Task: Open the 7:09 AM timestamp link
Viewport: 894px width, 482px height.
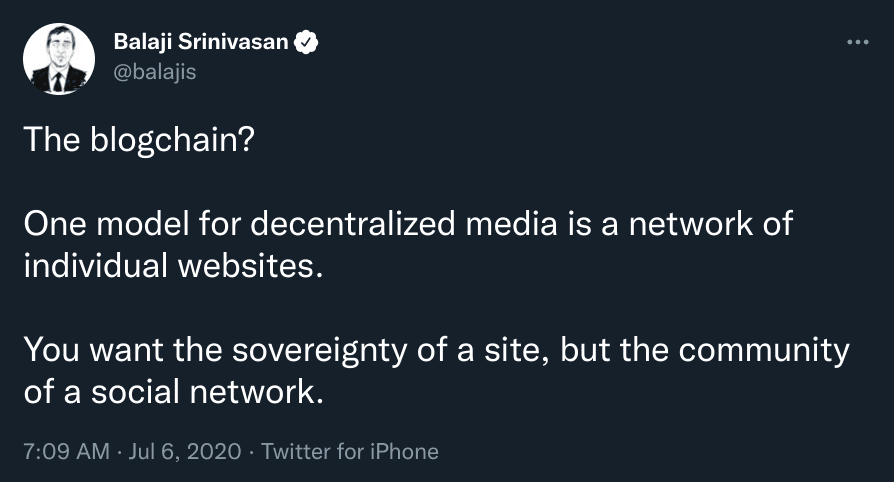Action: [x=66, y=451]
